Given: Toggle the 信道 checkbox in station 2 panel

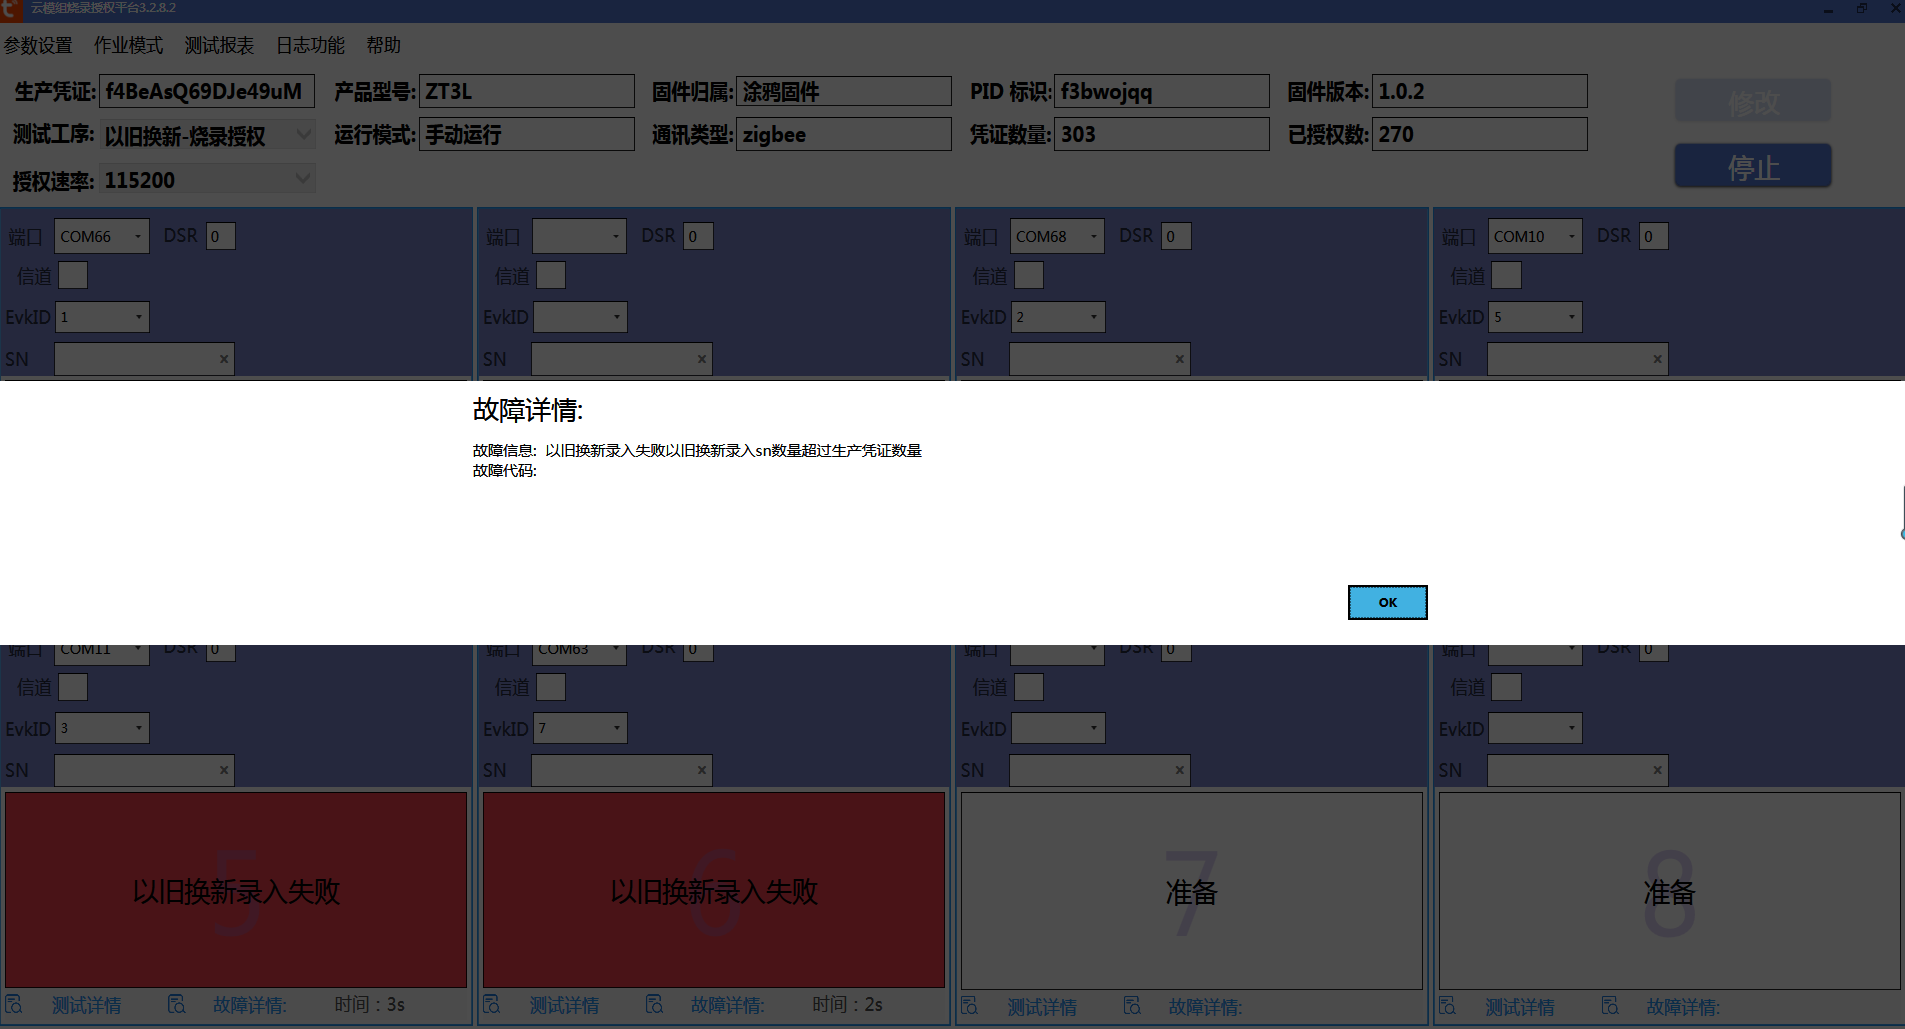Looking at the screenshot, I should [551, 275].
